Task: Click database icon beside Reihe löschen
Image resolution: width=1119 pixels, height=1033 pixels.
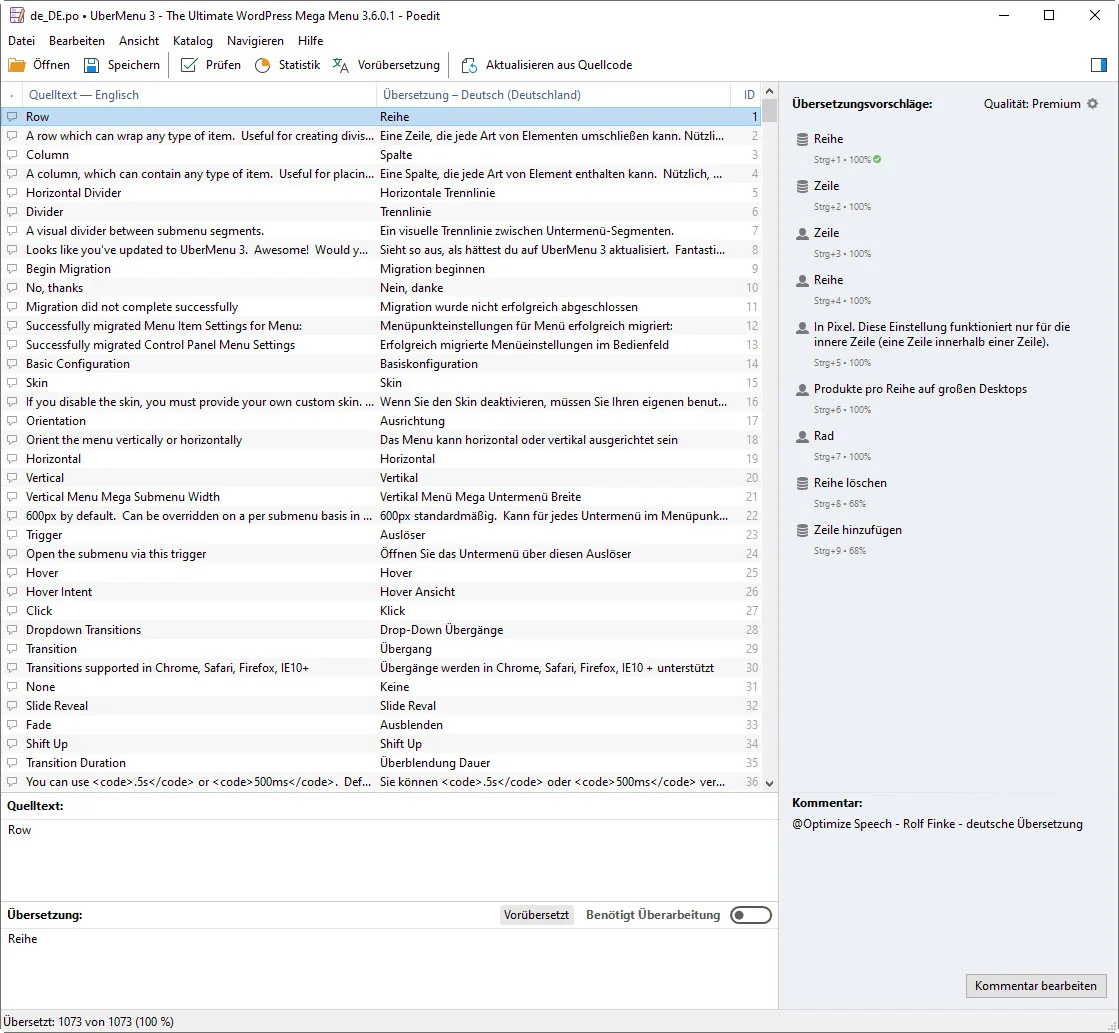Action: (802, 483)
